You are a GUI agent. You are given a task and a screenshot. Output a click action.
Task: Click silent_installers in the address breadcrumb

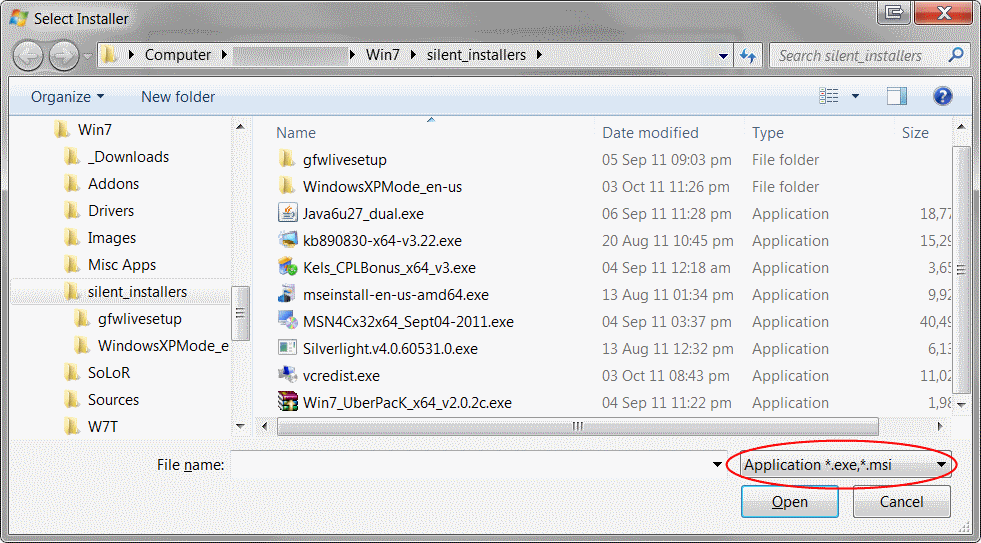[476, 55]
